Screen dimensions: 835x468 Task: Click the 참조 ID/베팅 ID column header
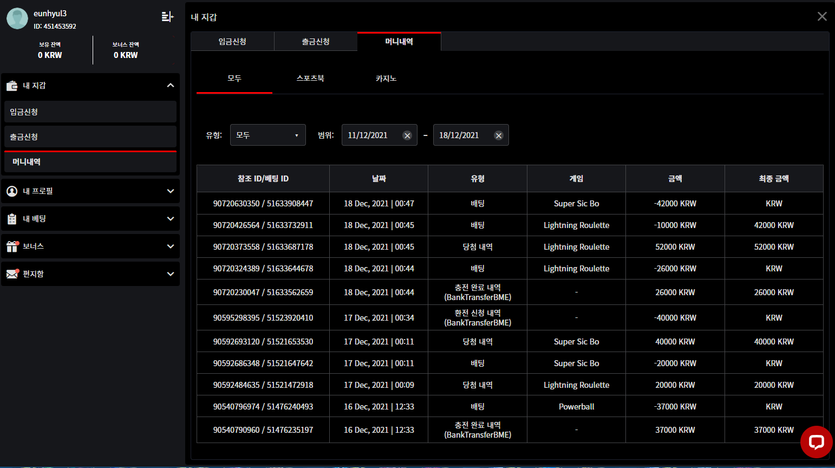[x=263, y=179]
